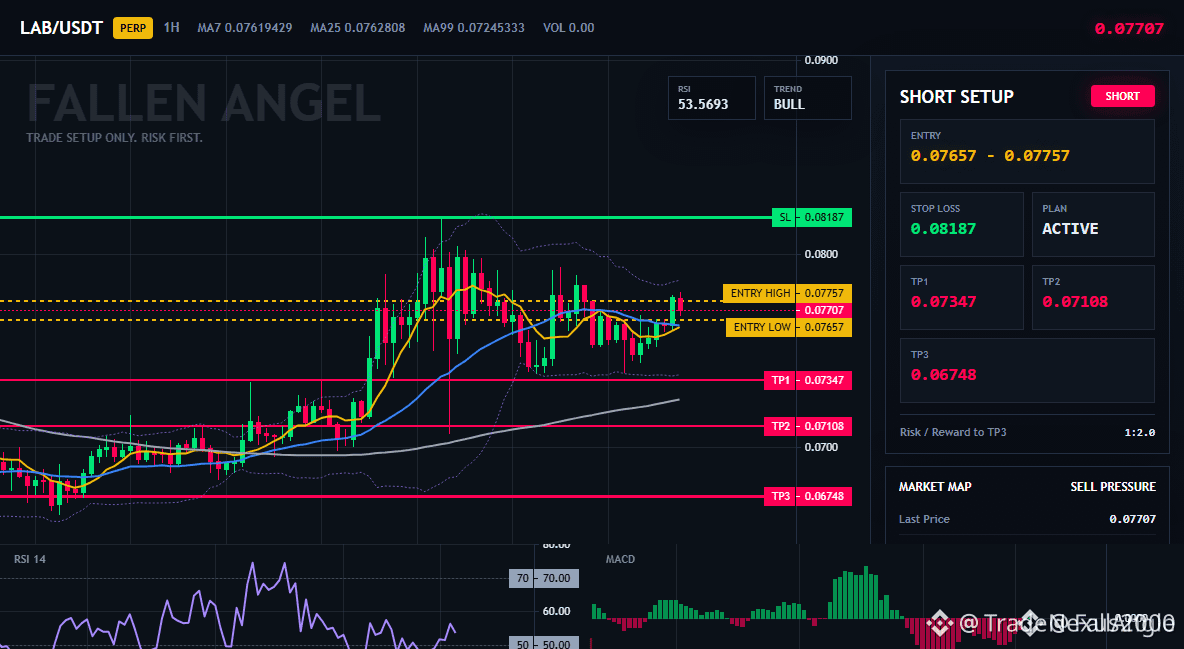Image resolution: width=1184 pixels, height=649 pixels.
Task: Click the red 0.07707 price in header
Action: click(x=1129, y=29)
